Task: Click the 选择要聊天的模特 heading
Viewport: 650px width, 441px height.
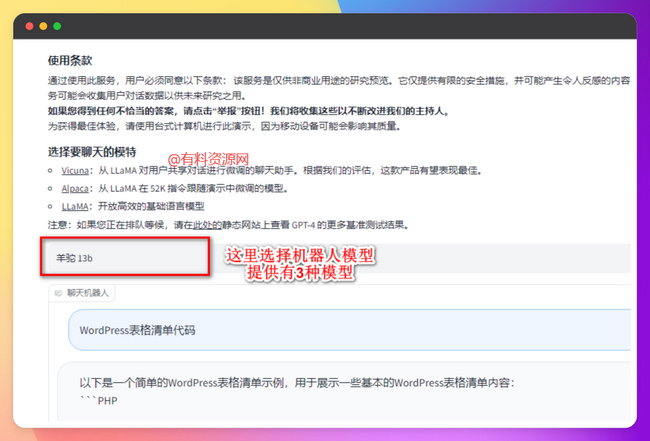Action: click(x=92, y=152)
